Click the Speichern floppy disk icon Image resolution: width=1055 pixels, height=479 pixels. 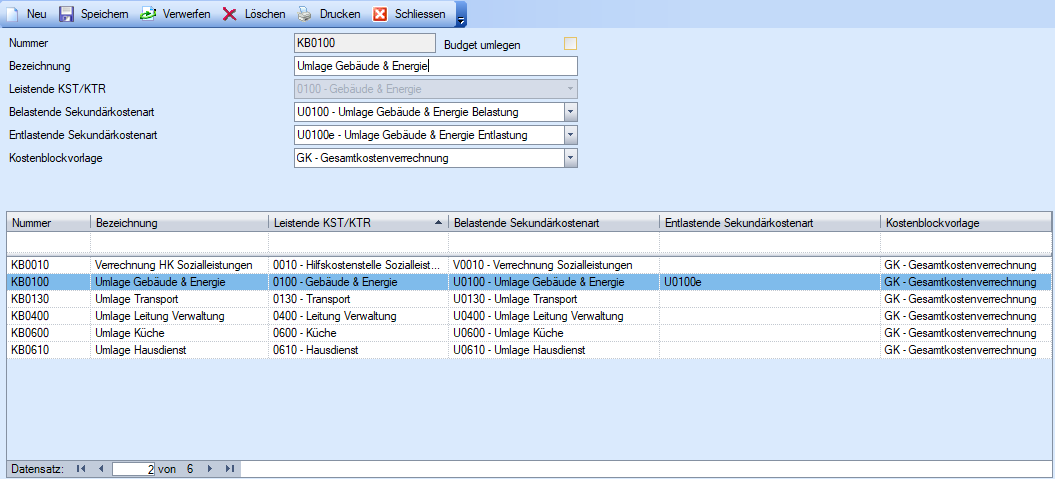pos(67,14)
